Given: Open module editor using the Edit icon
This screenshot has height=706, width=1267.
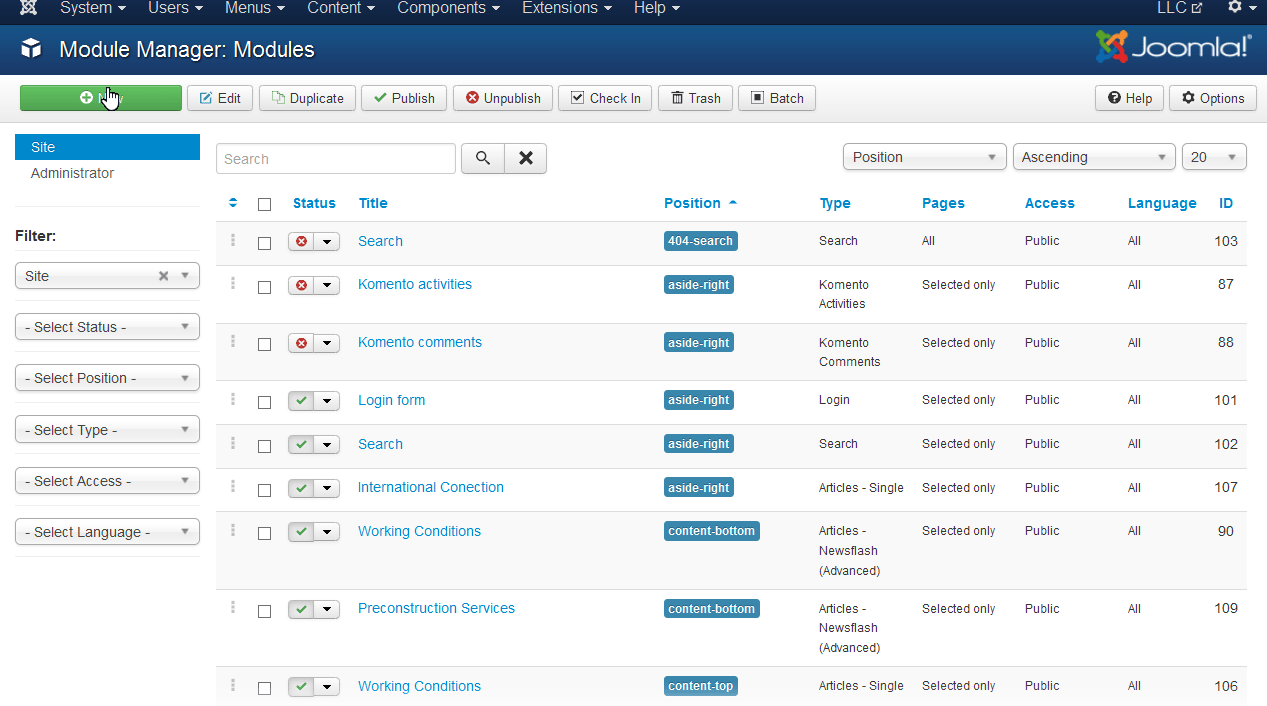Looking at the screenshot, I should coord(219,98).
